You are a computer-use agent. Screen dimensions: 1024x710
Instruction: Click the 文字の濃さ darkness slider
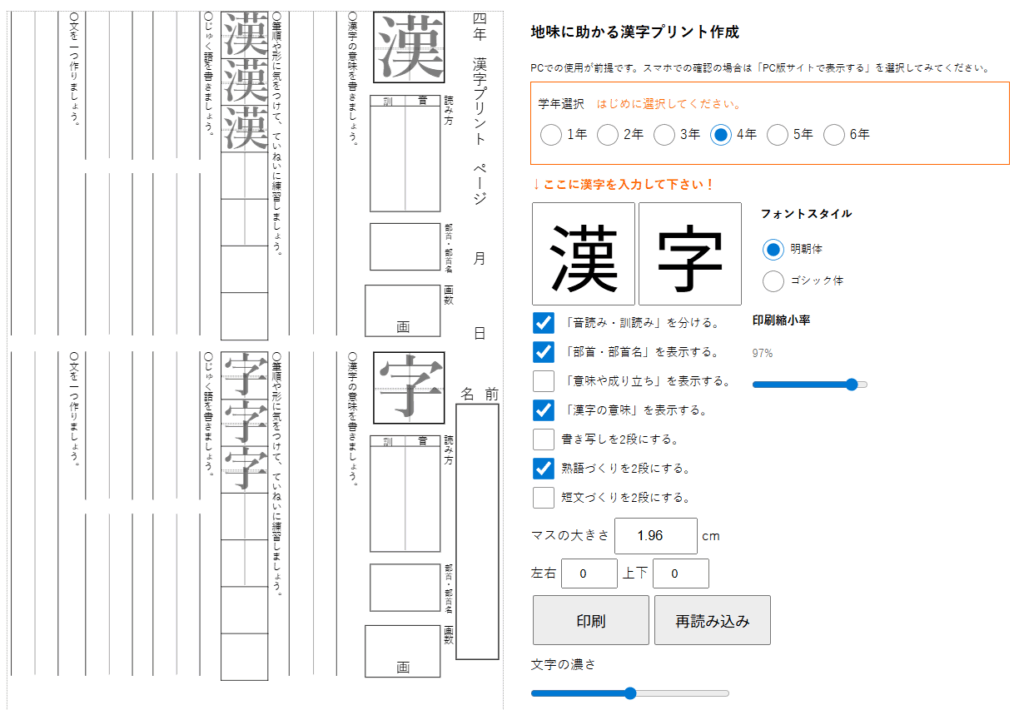630,693
